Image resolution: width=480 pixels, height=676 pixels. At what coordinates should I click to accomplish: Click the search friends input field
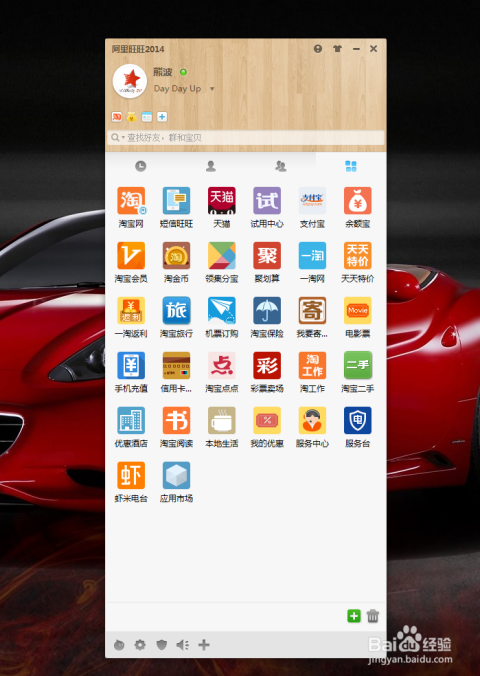(246, 138)
